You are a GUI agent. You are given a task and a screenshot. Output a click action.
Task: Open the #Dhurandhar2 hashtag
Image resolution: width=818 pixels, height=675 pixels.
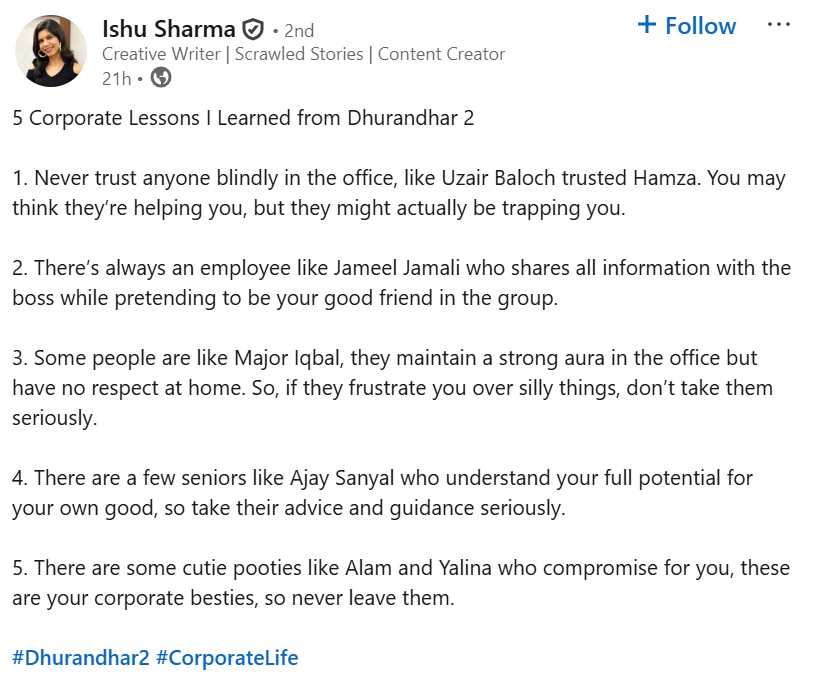[x=81, y=658]
